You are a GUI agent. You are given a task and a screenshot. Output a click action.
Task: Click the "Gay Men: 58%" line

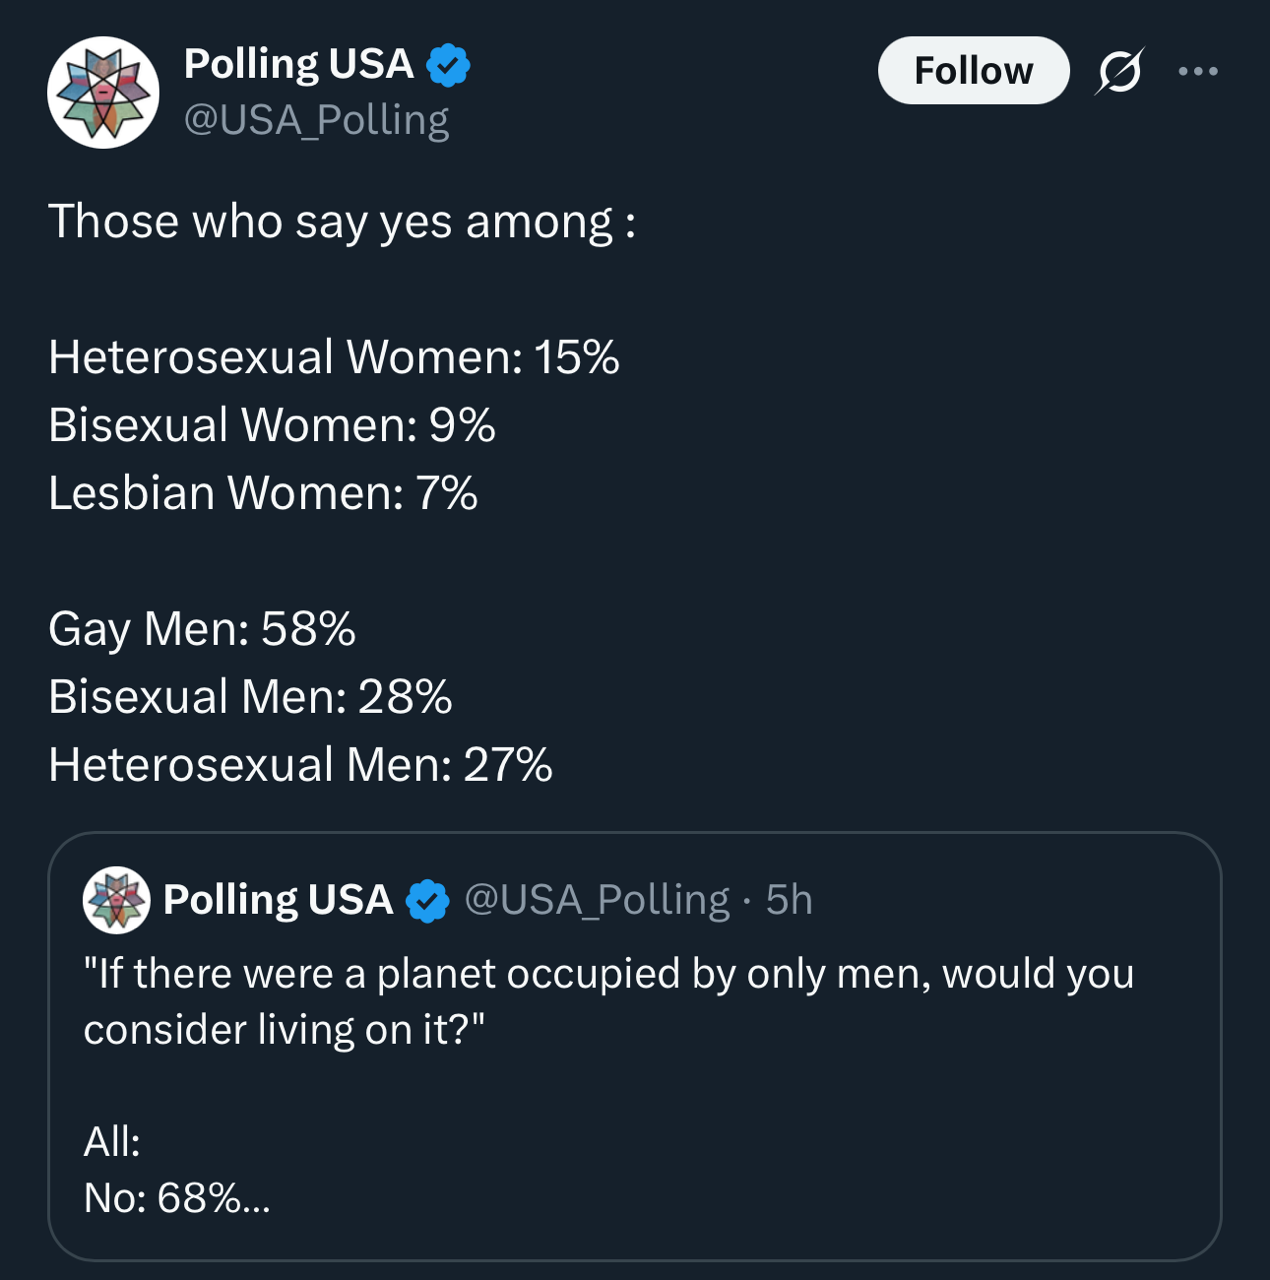[x=202, y=629]
